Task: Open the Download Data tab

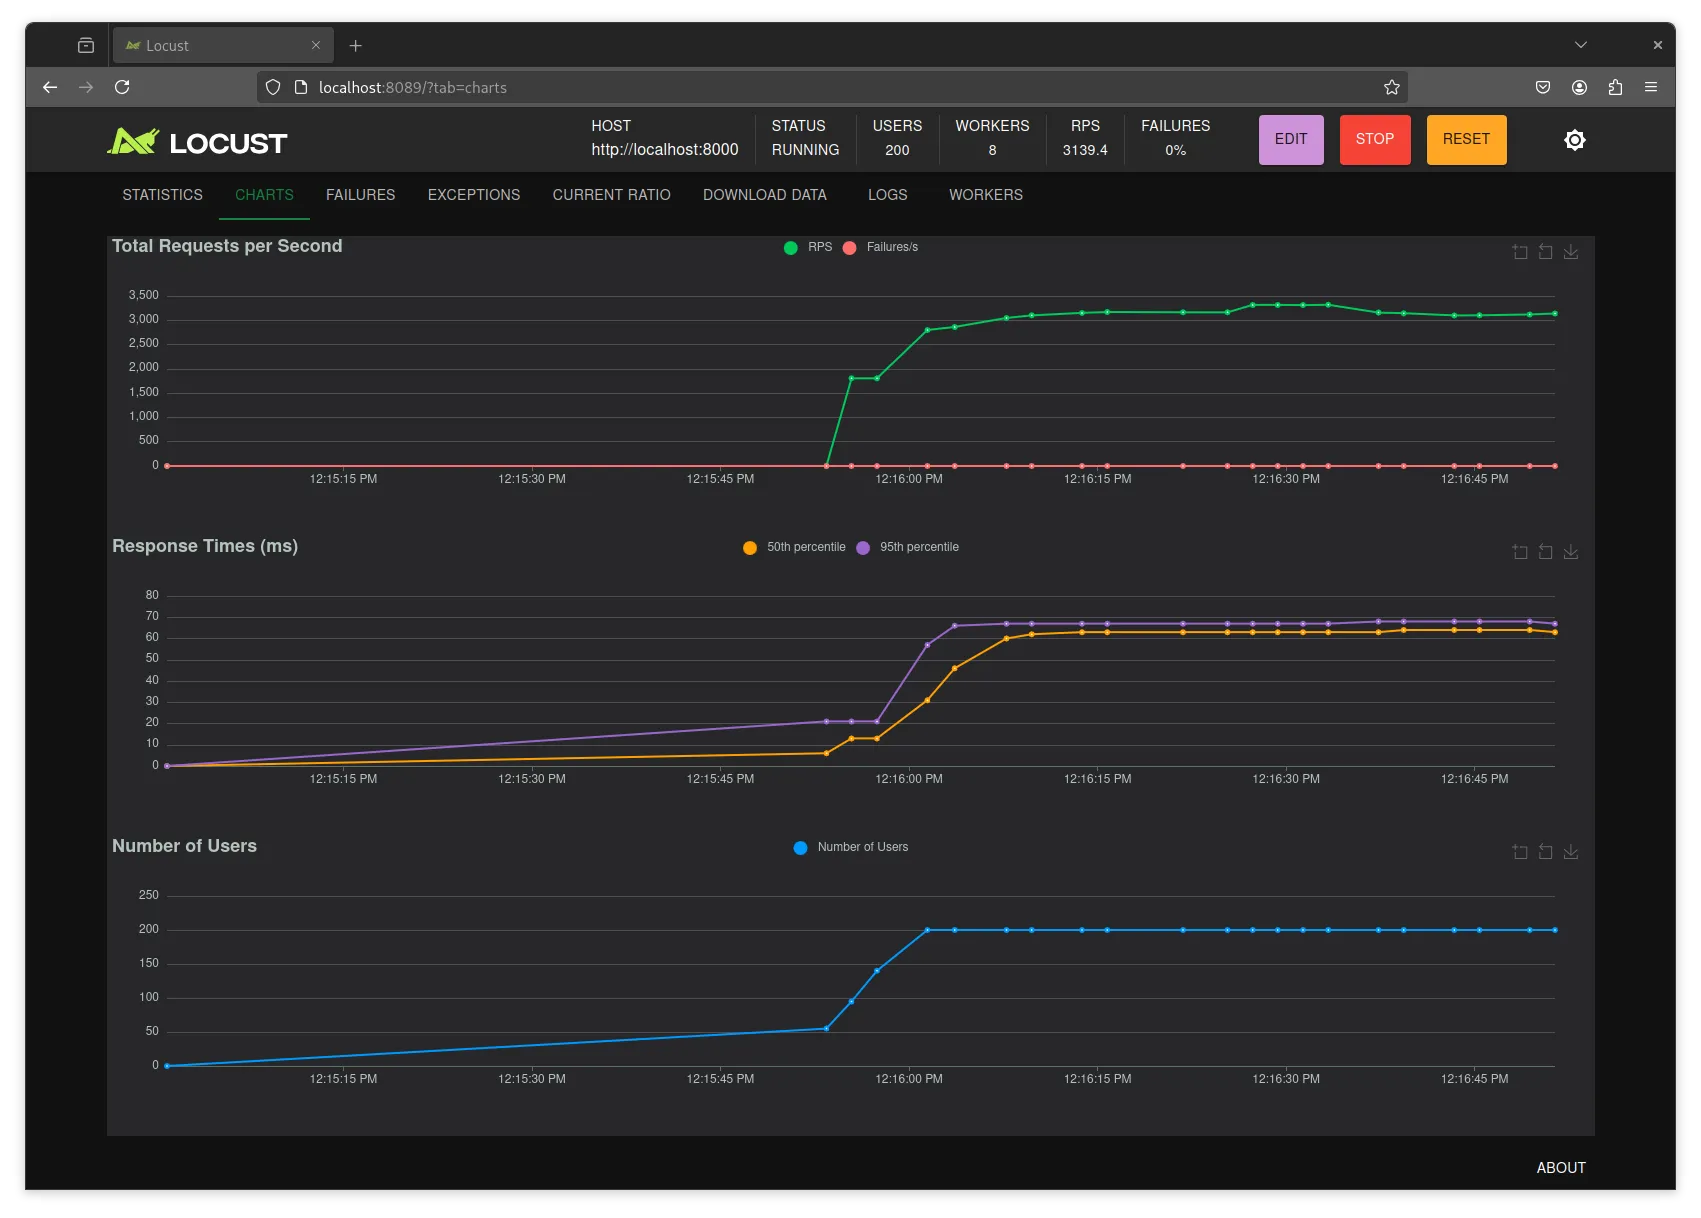Action: (x=765, y=195)
